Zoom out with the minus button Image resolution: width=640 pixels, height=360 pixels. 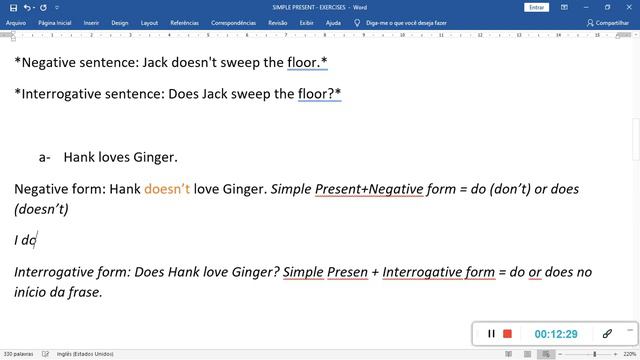pyautogui.click(x=560, y=354)
